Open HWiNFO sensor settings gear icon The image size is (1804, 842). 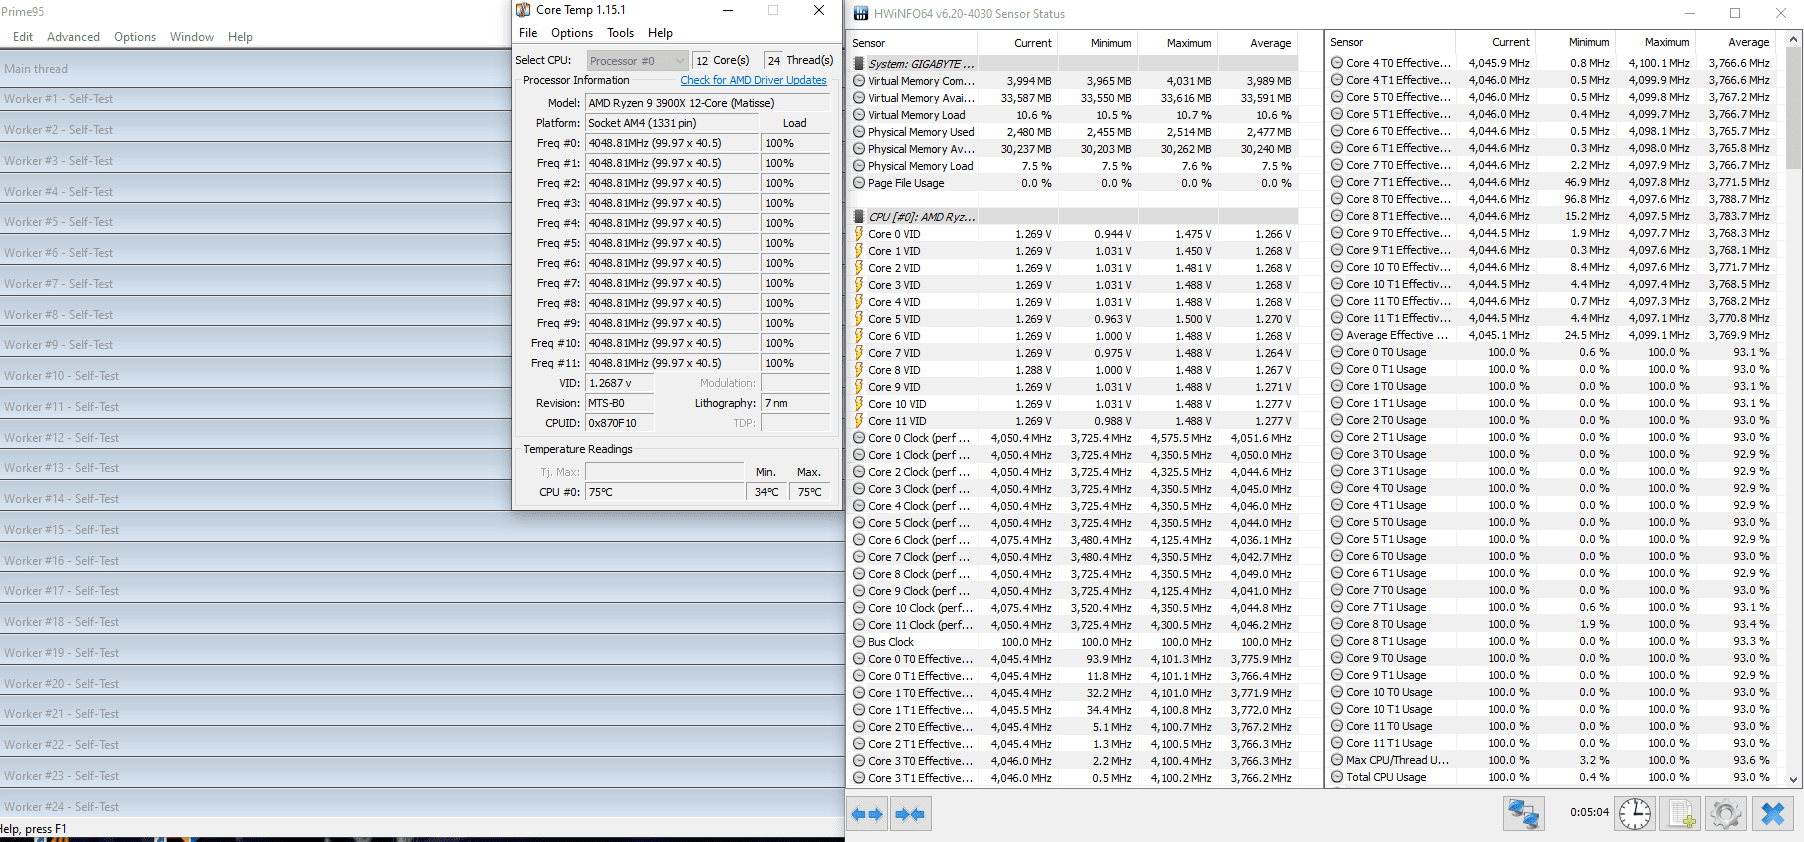point(1726,814)
